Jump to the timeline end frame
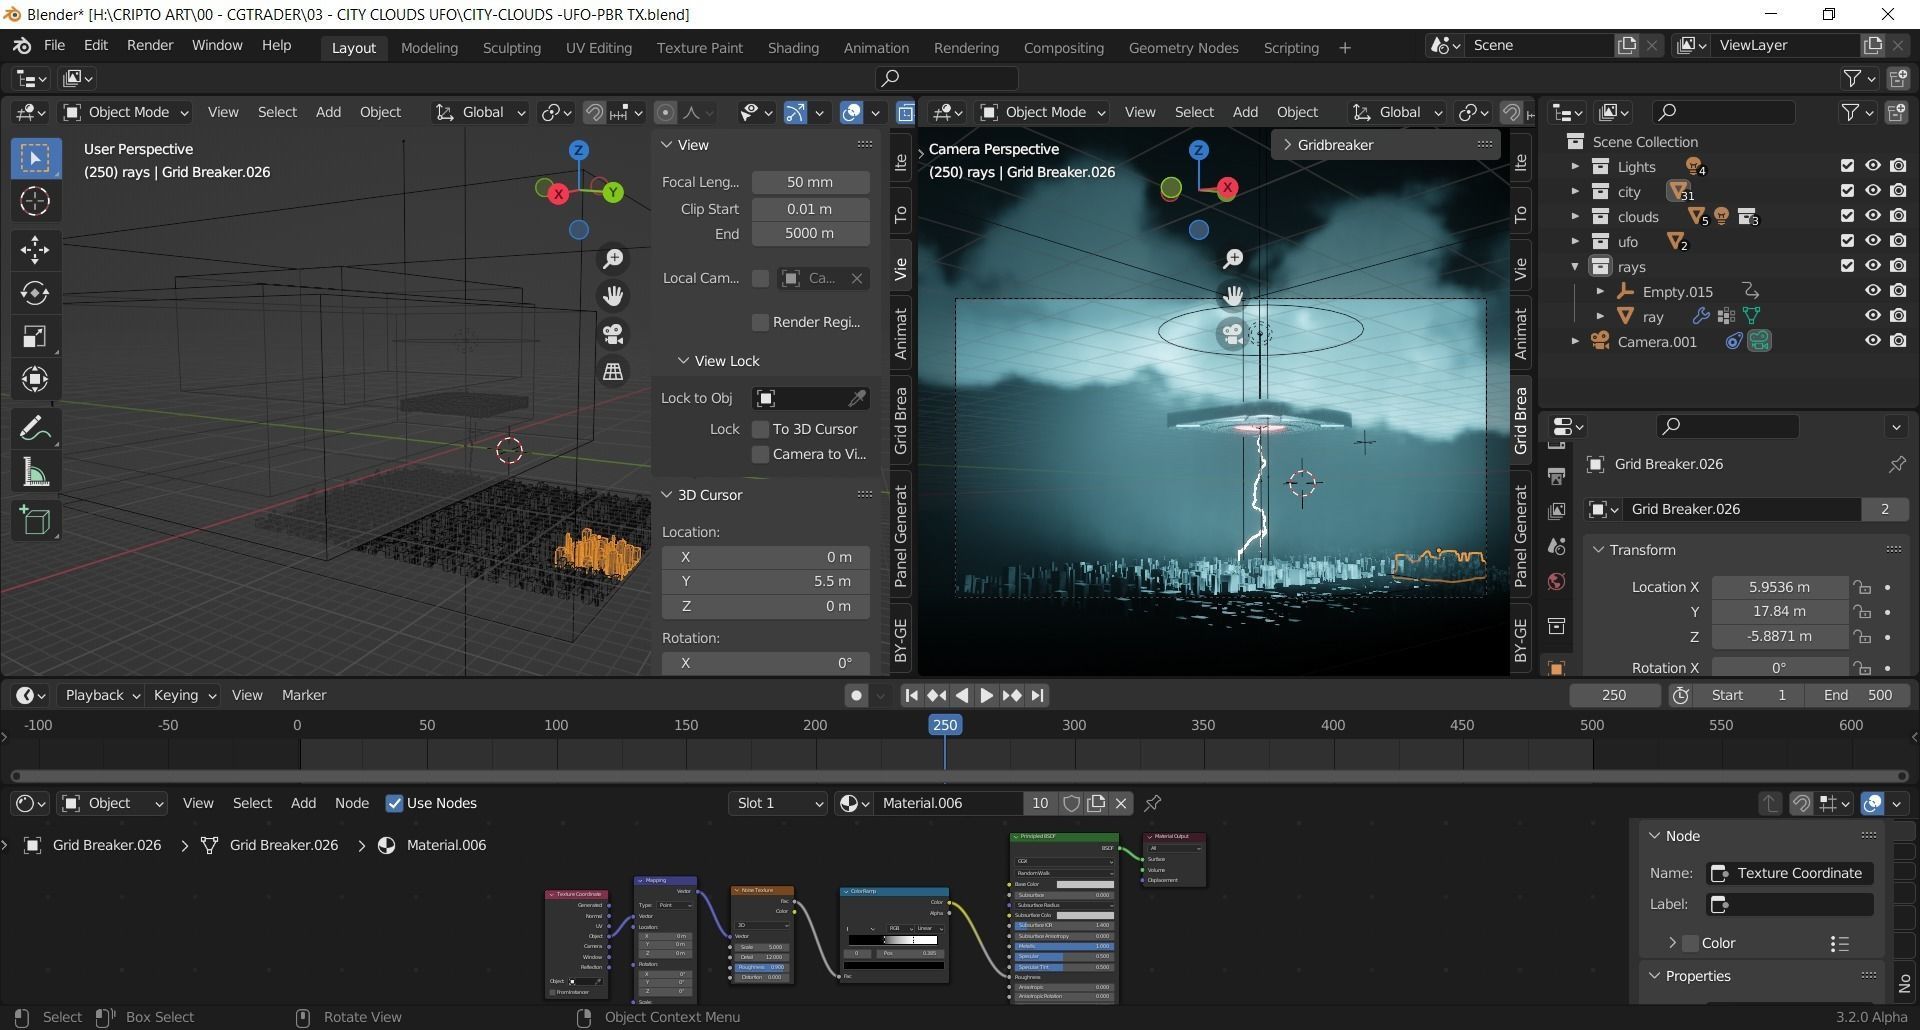 (1038, 695)
